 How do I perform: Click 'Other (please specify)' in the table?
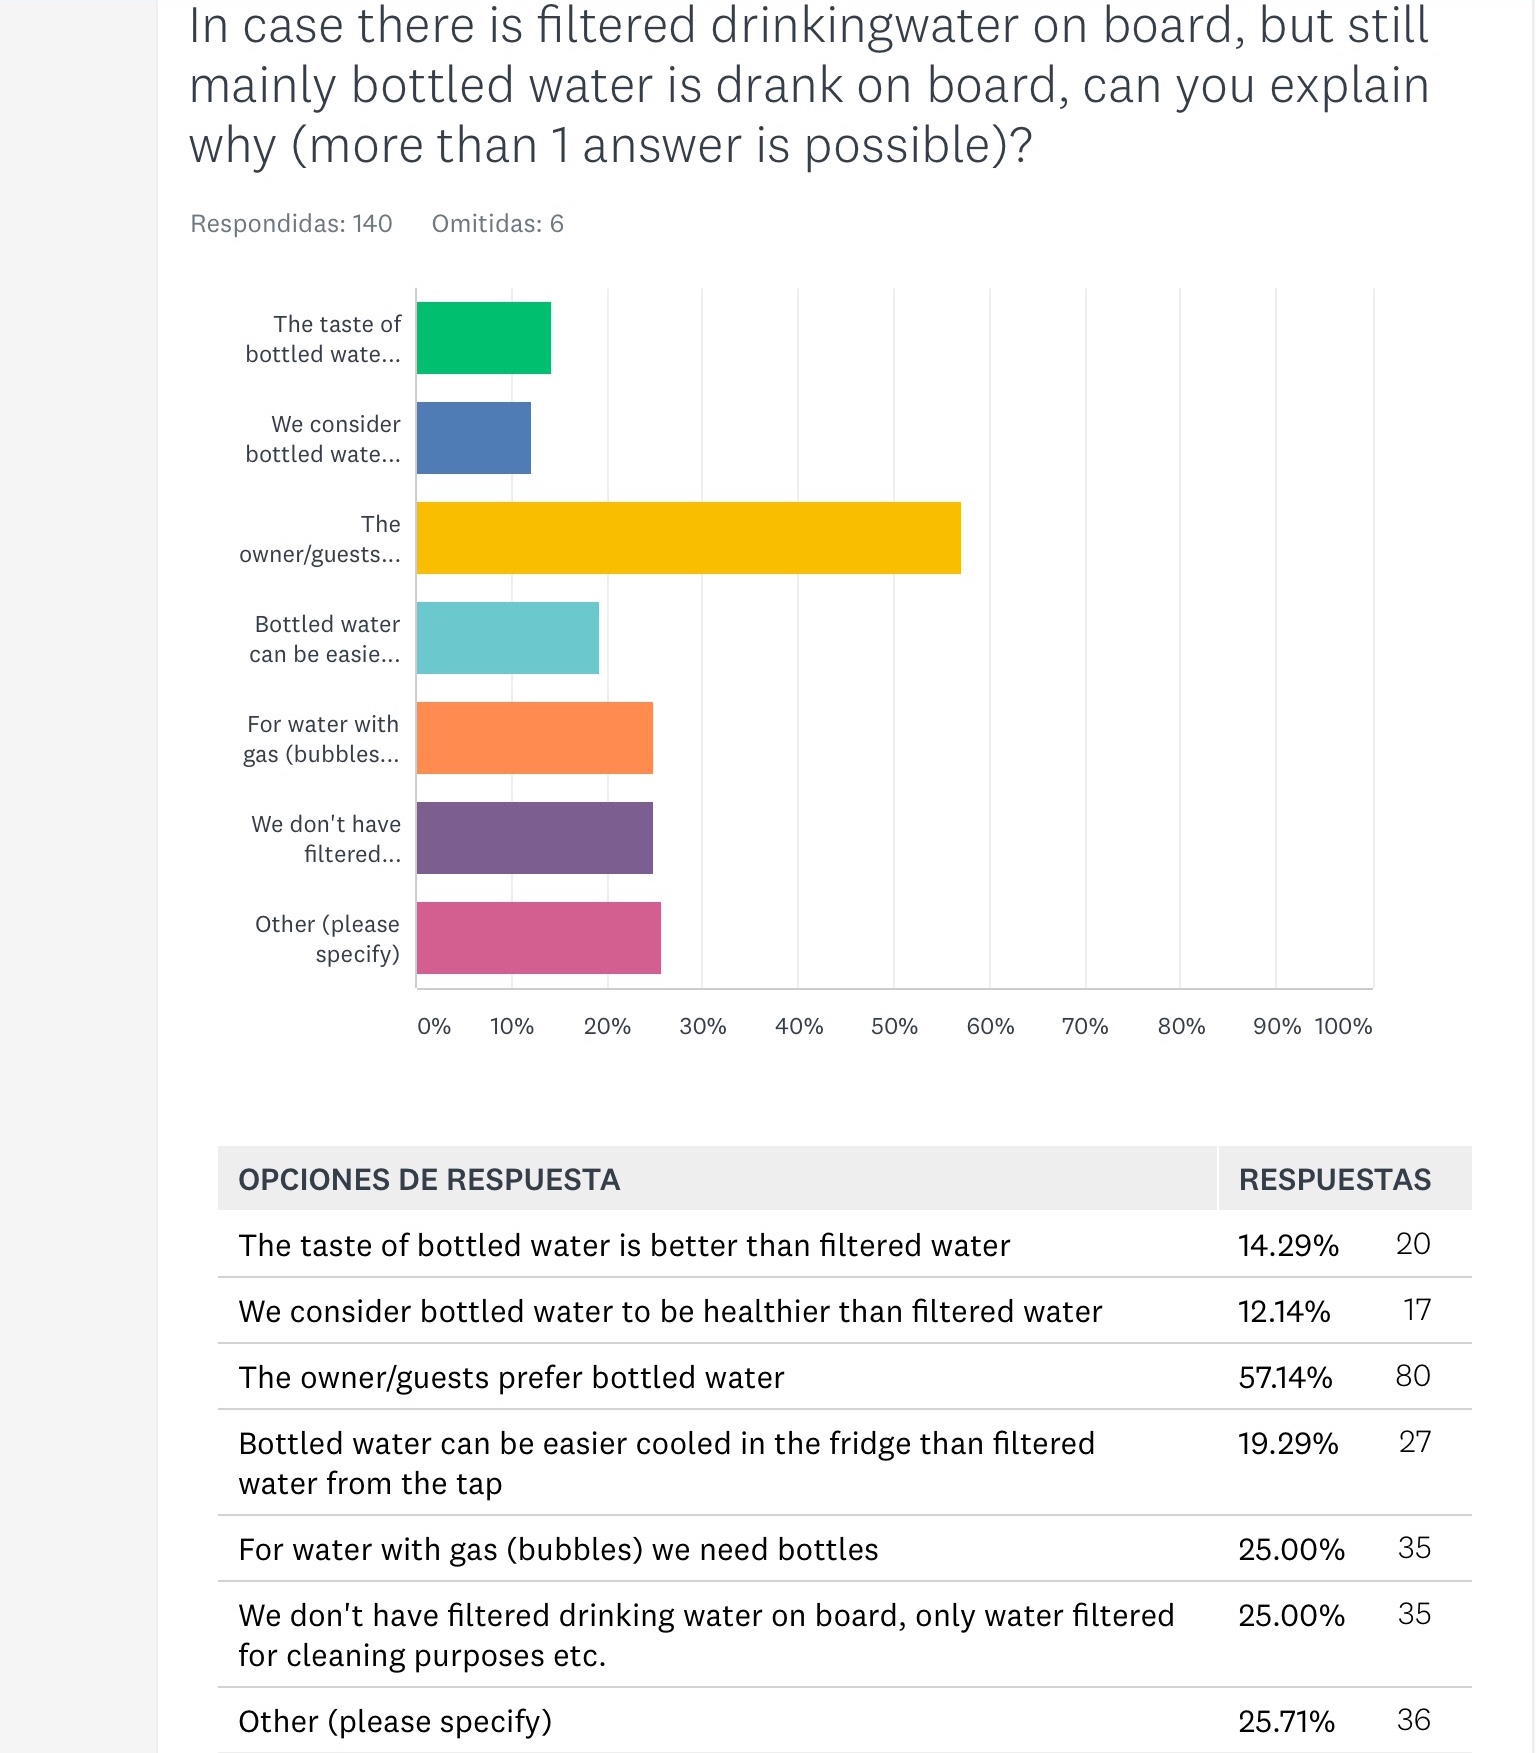pyautogui.click(x=395, y=1721)
